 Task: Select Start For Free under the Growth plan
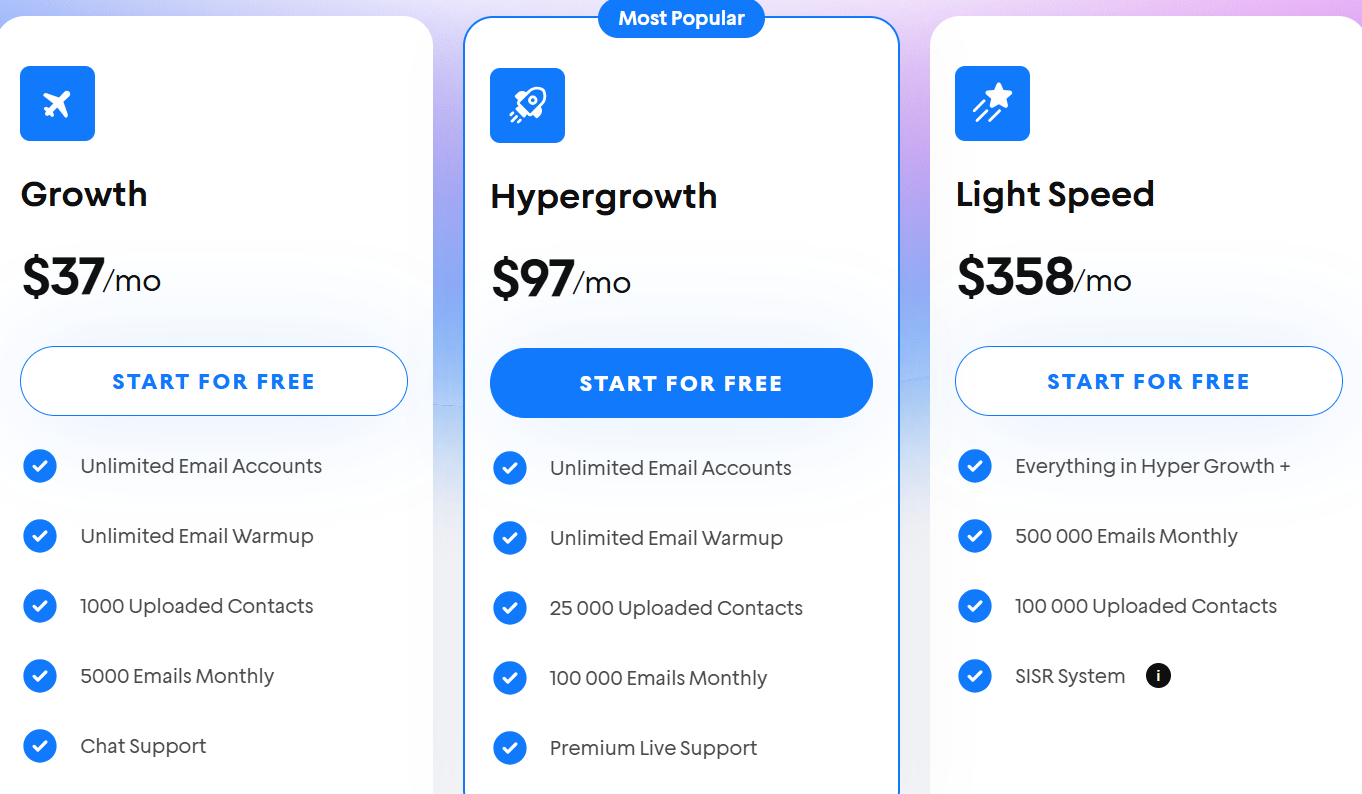[x=213, y=381]
